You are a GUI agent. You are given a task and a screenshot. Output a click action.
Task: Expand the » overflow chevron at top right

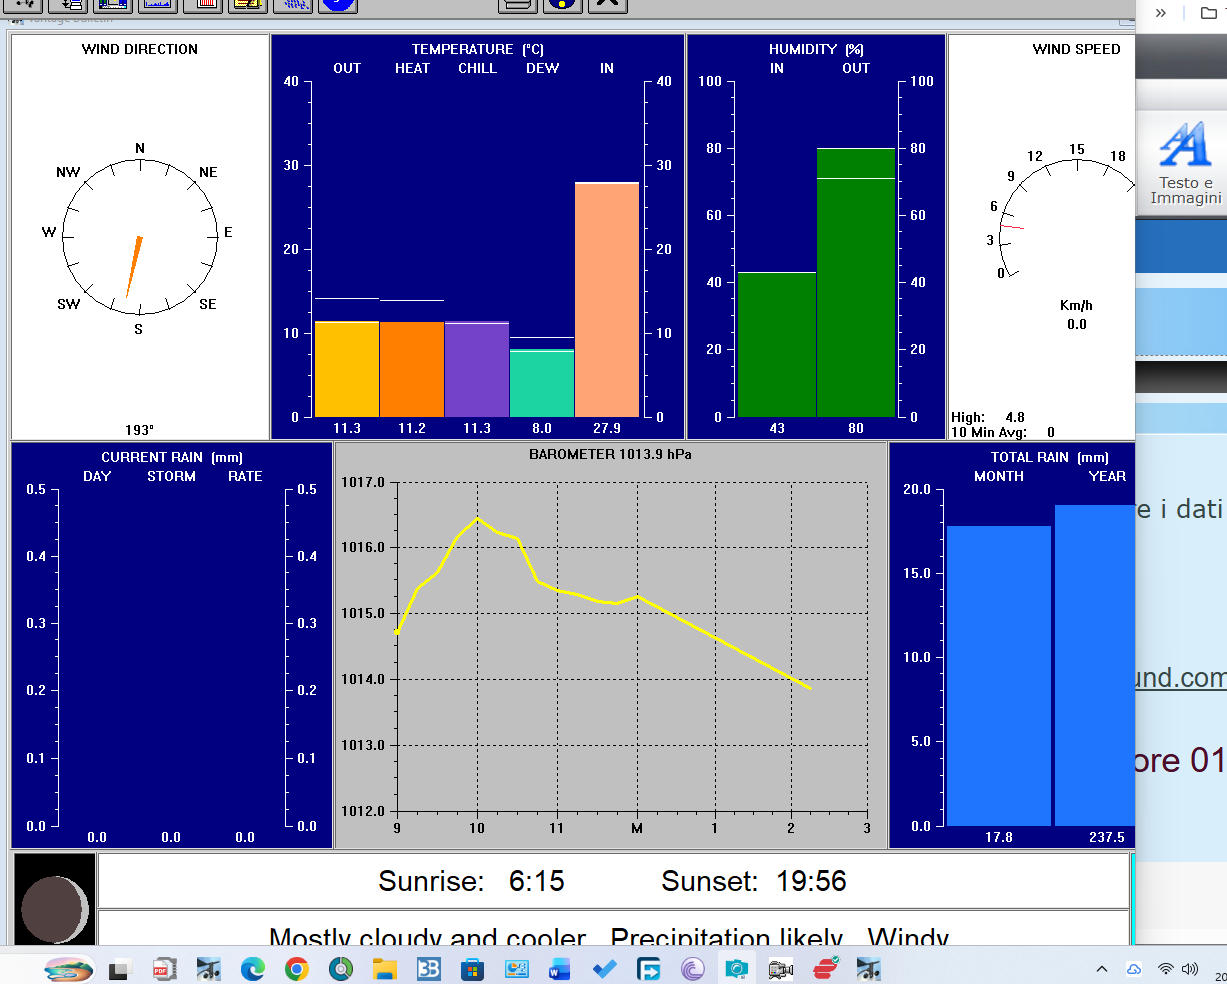[1161, 13]
